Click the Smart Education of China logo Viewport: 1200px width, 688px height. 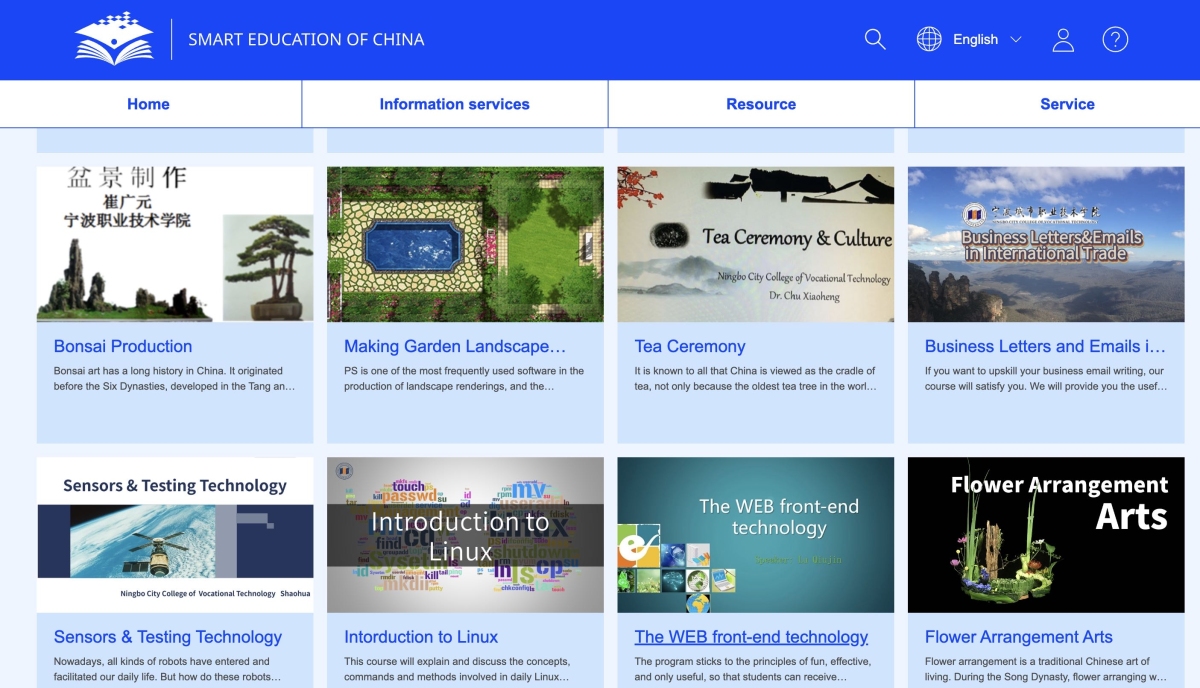coord(114,39)
